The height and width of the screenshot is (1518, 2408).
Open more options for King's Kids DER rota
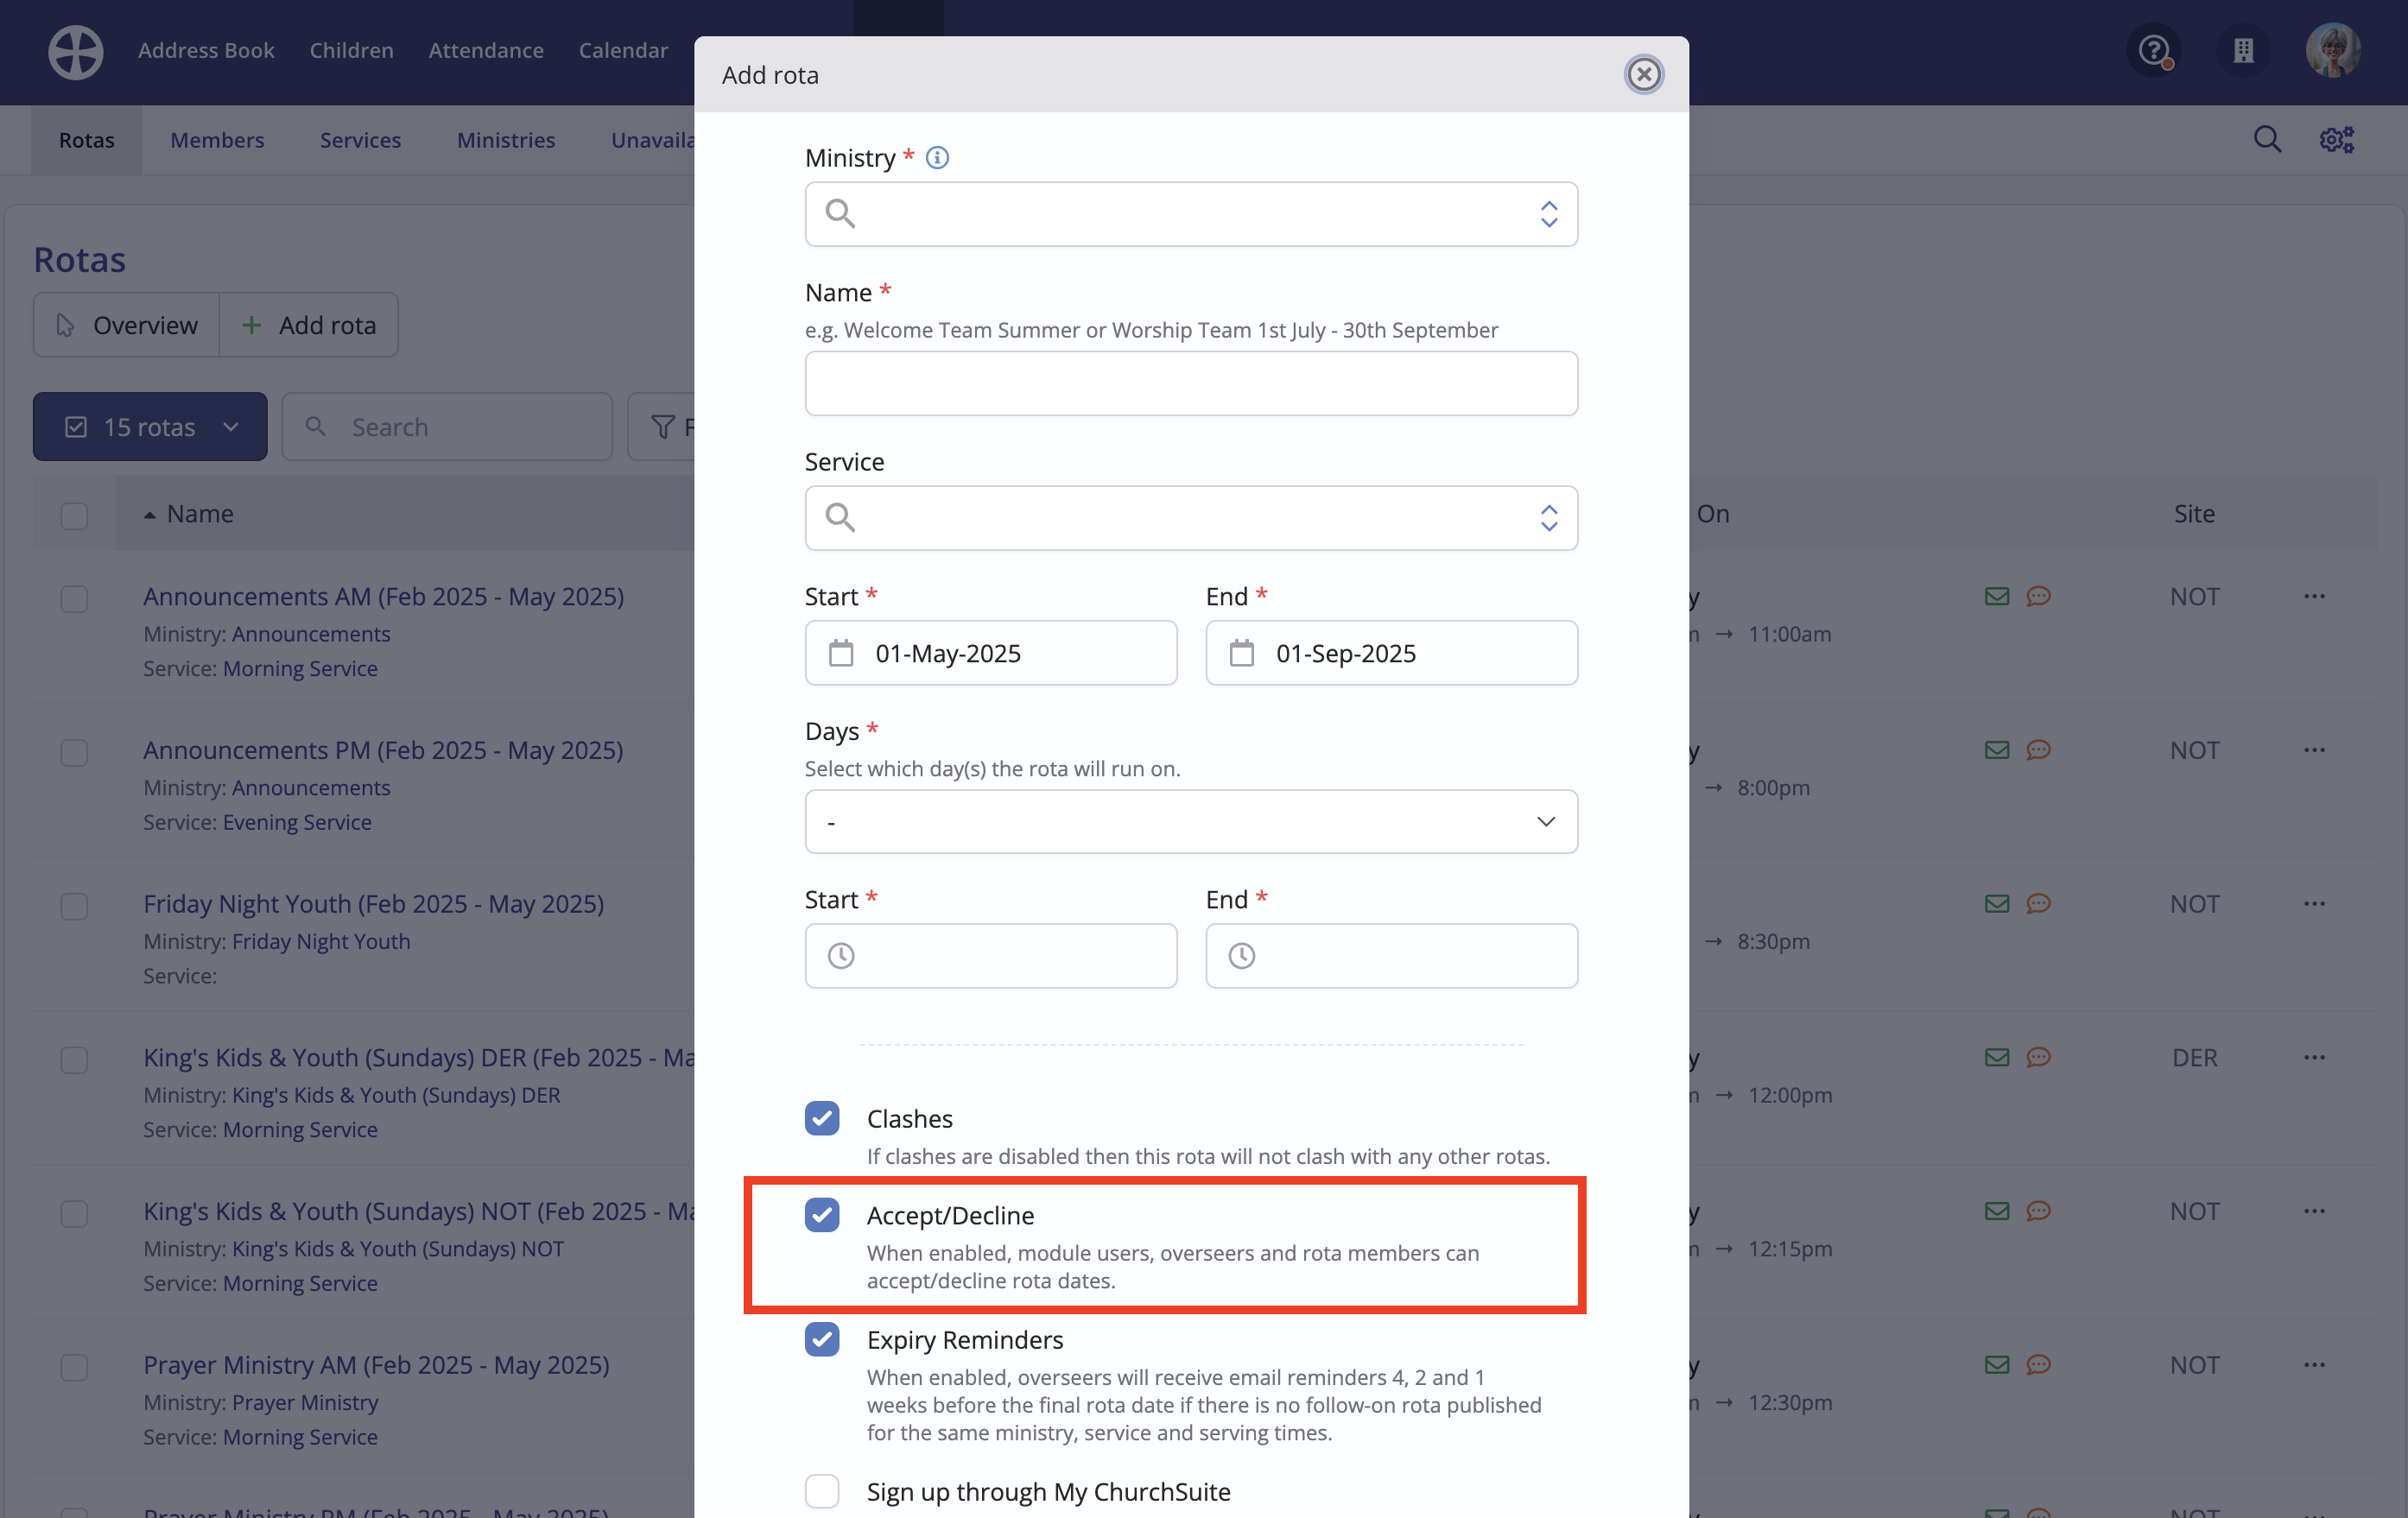pyautogui.click(x=2314, y=1057)
